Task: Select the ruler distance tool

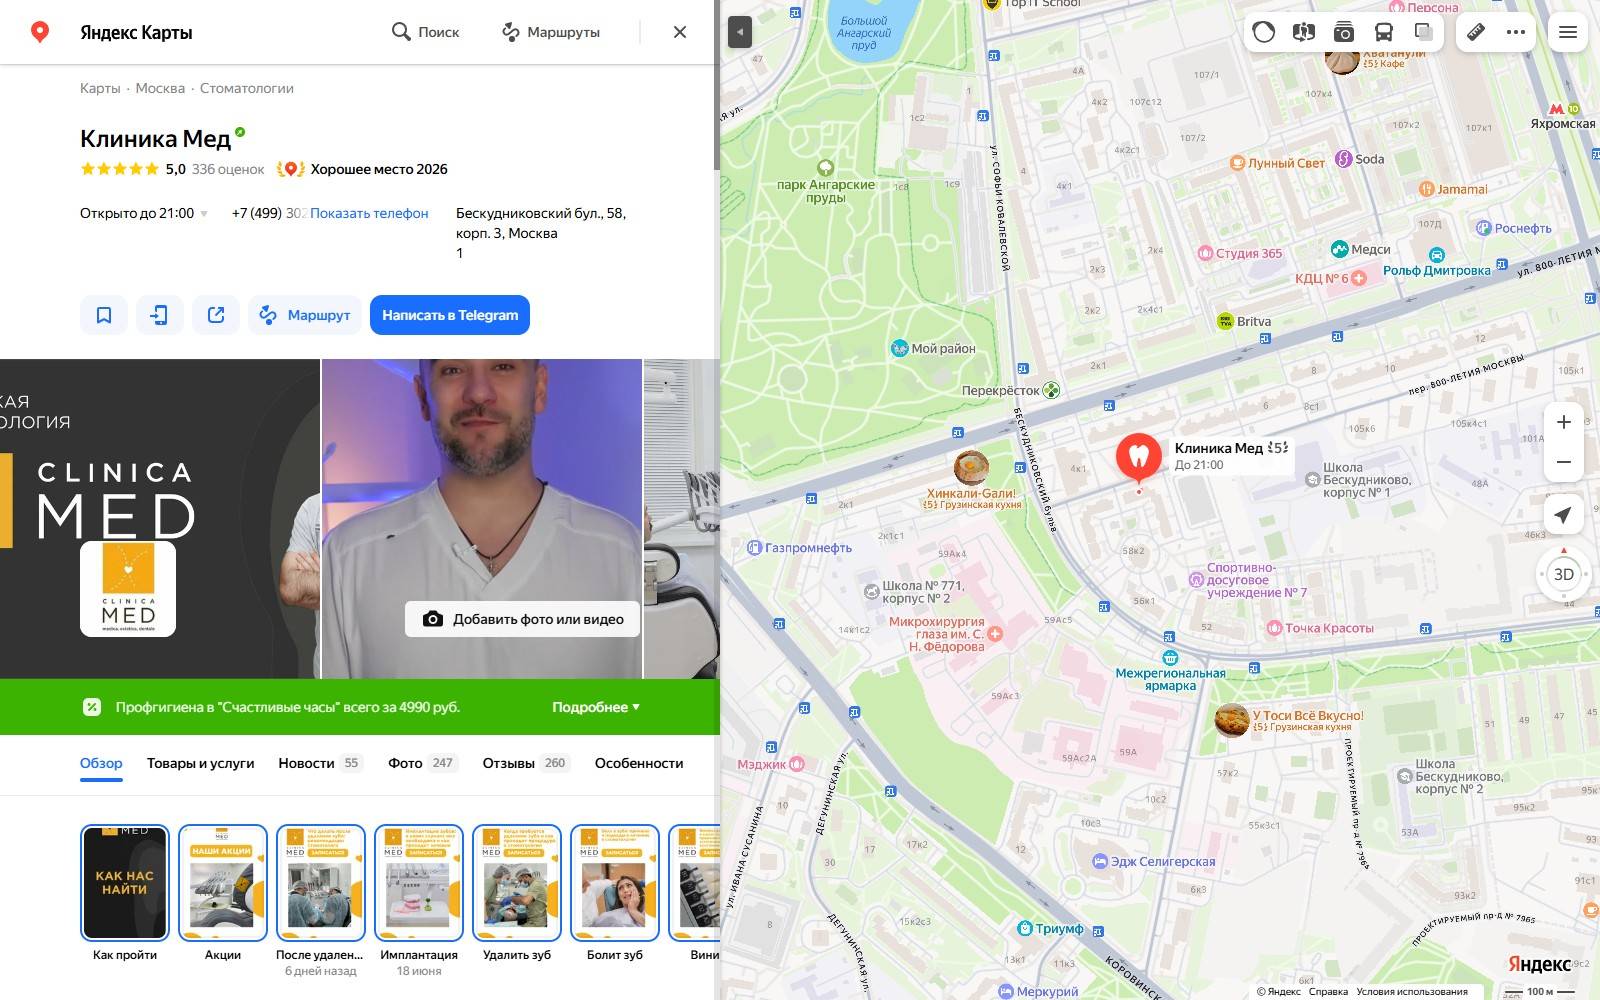Action: pos(1476,32)
